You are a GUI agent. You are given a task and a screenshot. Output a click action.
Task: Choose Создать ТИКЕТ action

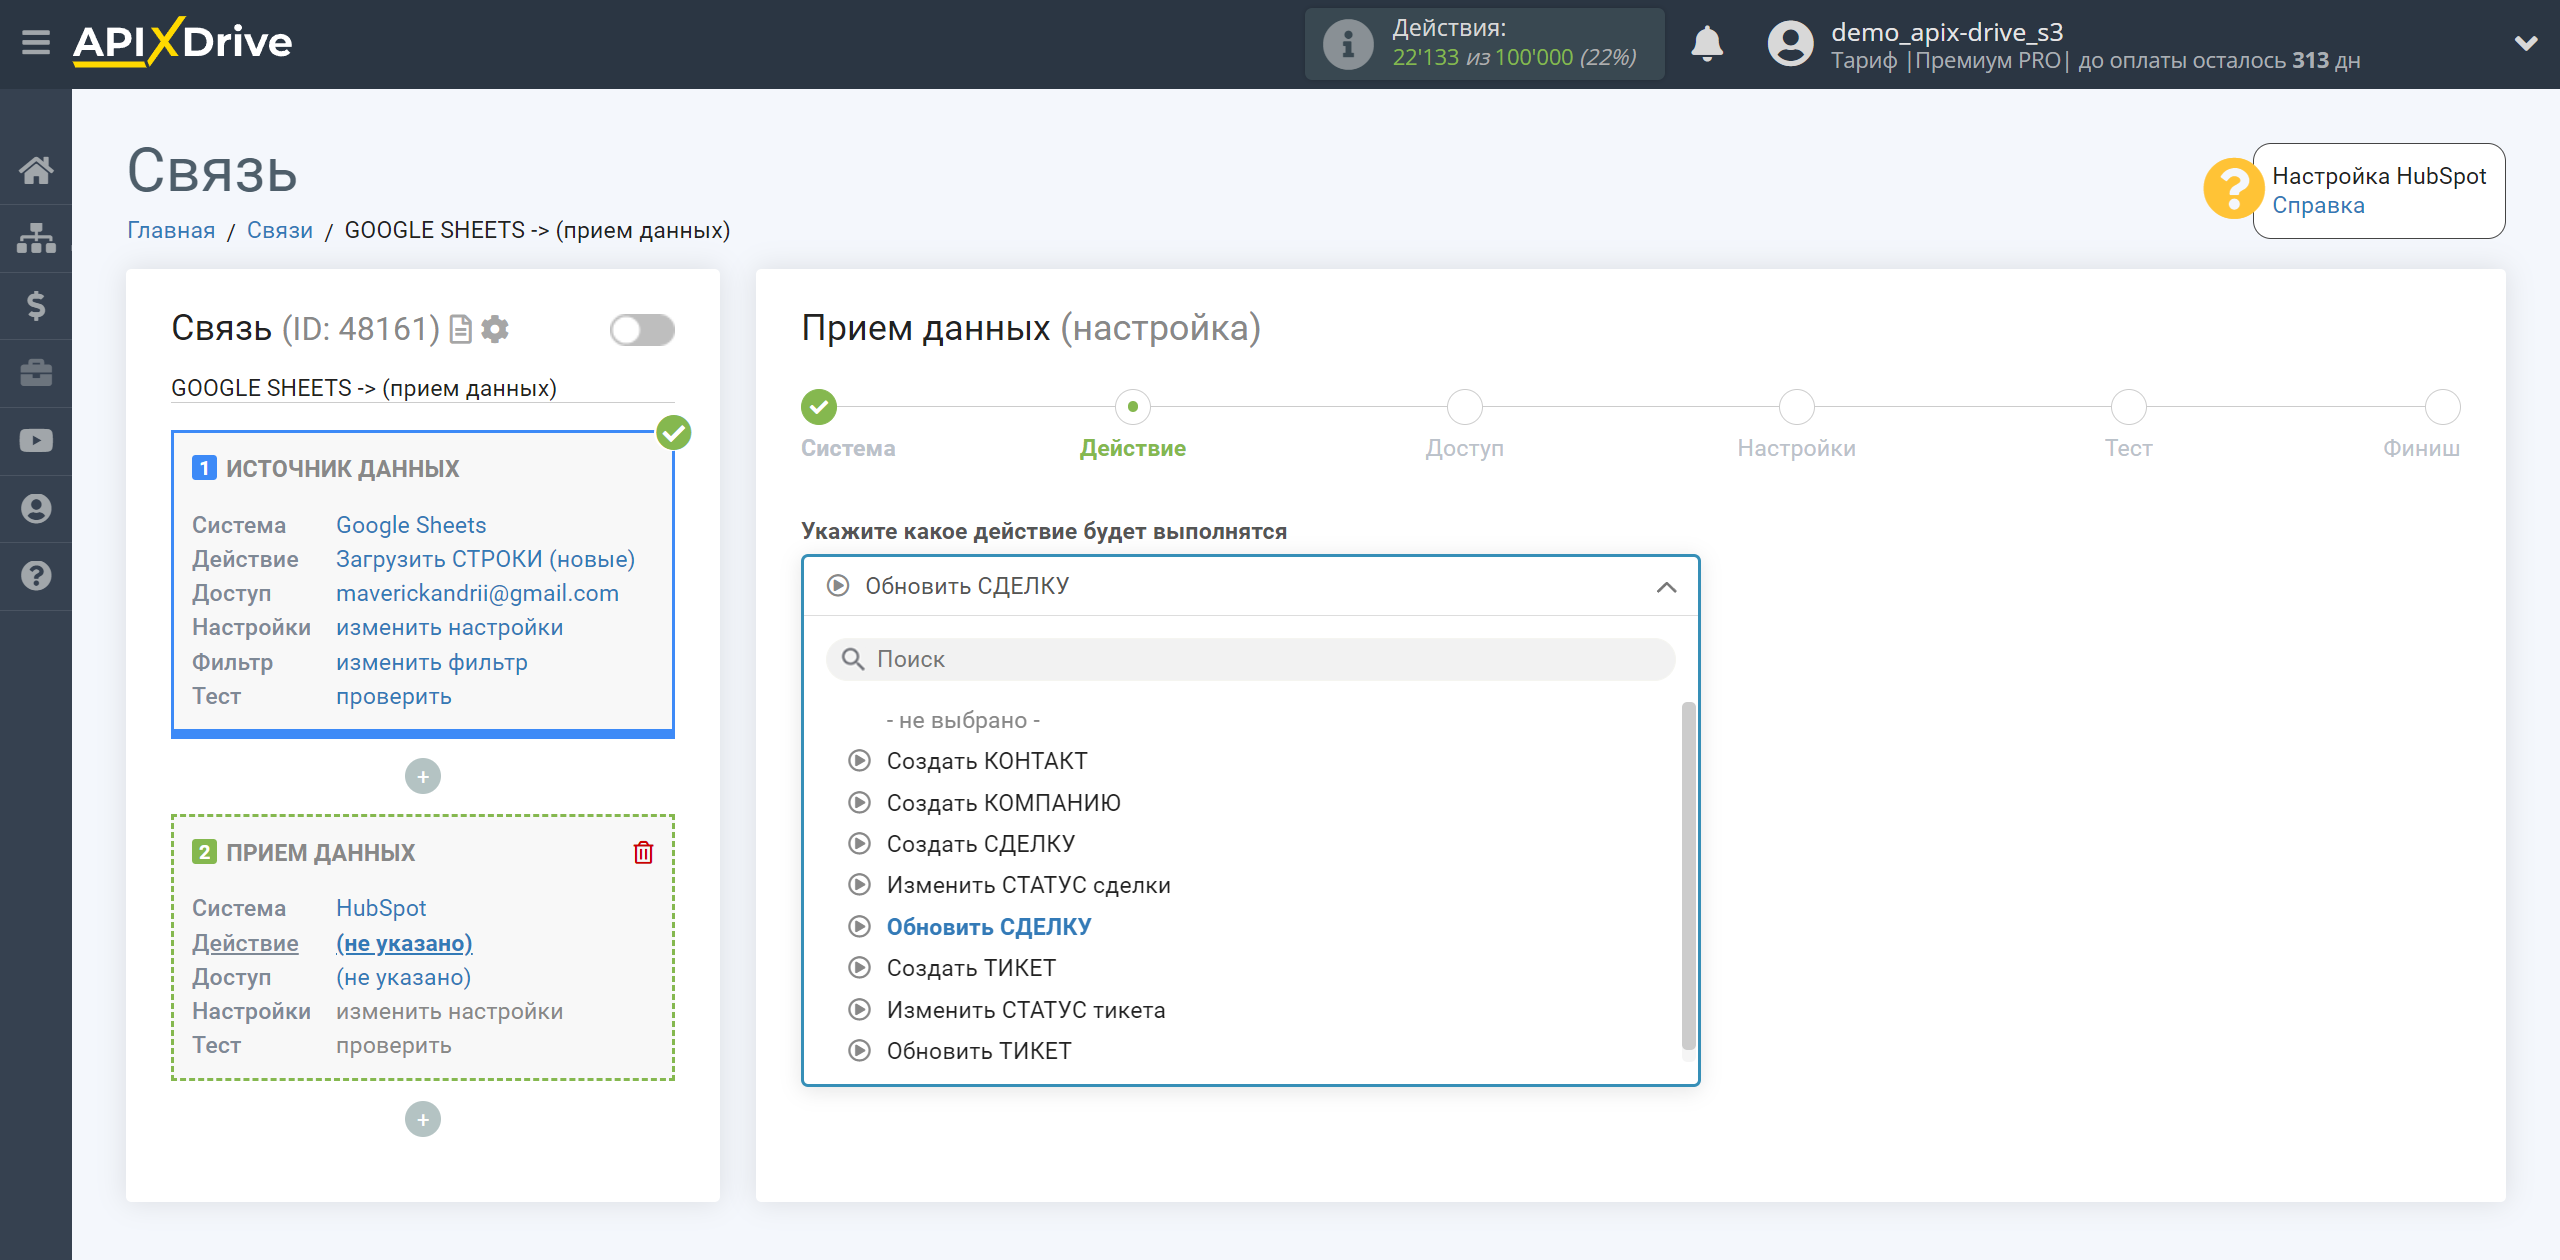pyautogui.click(x=971, y=968)
